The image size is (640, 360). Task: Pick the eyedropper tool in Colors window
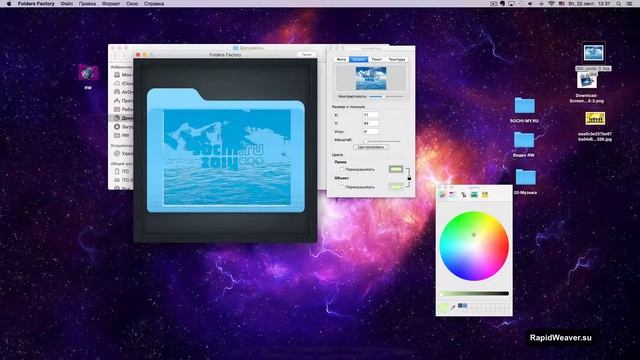point(453,307)
